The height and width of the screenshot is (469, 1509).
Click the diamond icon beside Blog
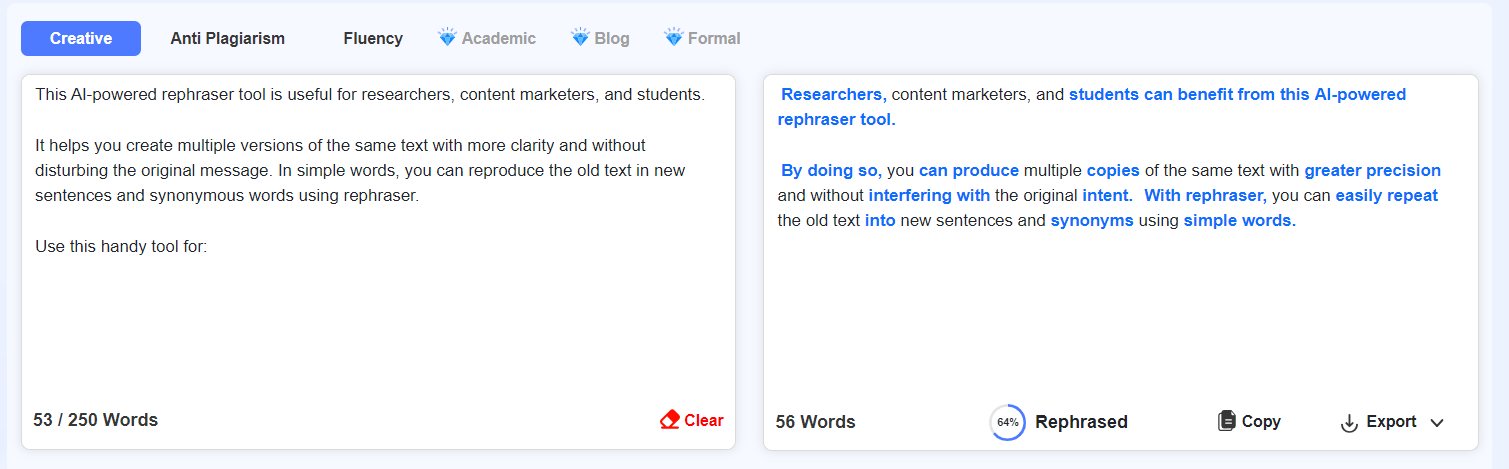[x=580, y=38]
